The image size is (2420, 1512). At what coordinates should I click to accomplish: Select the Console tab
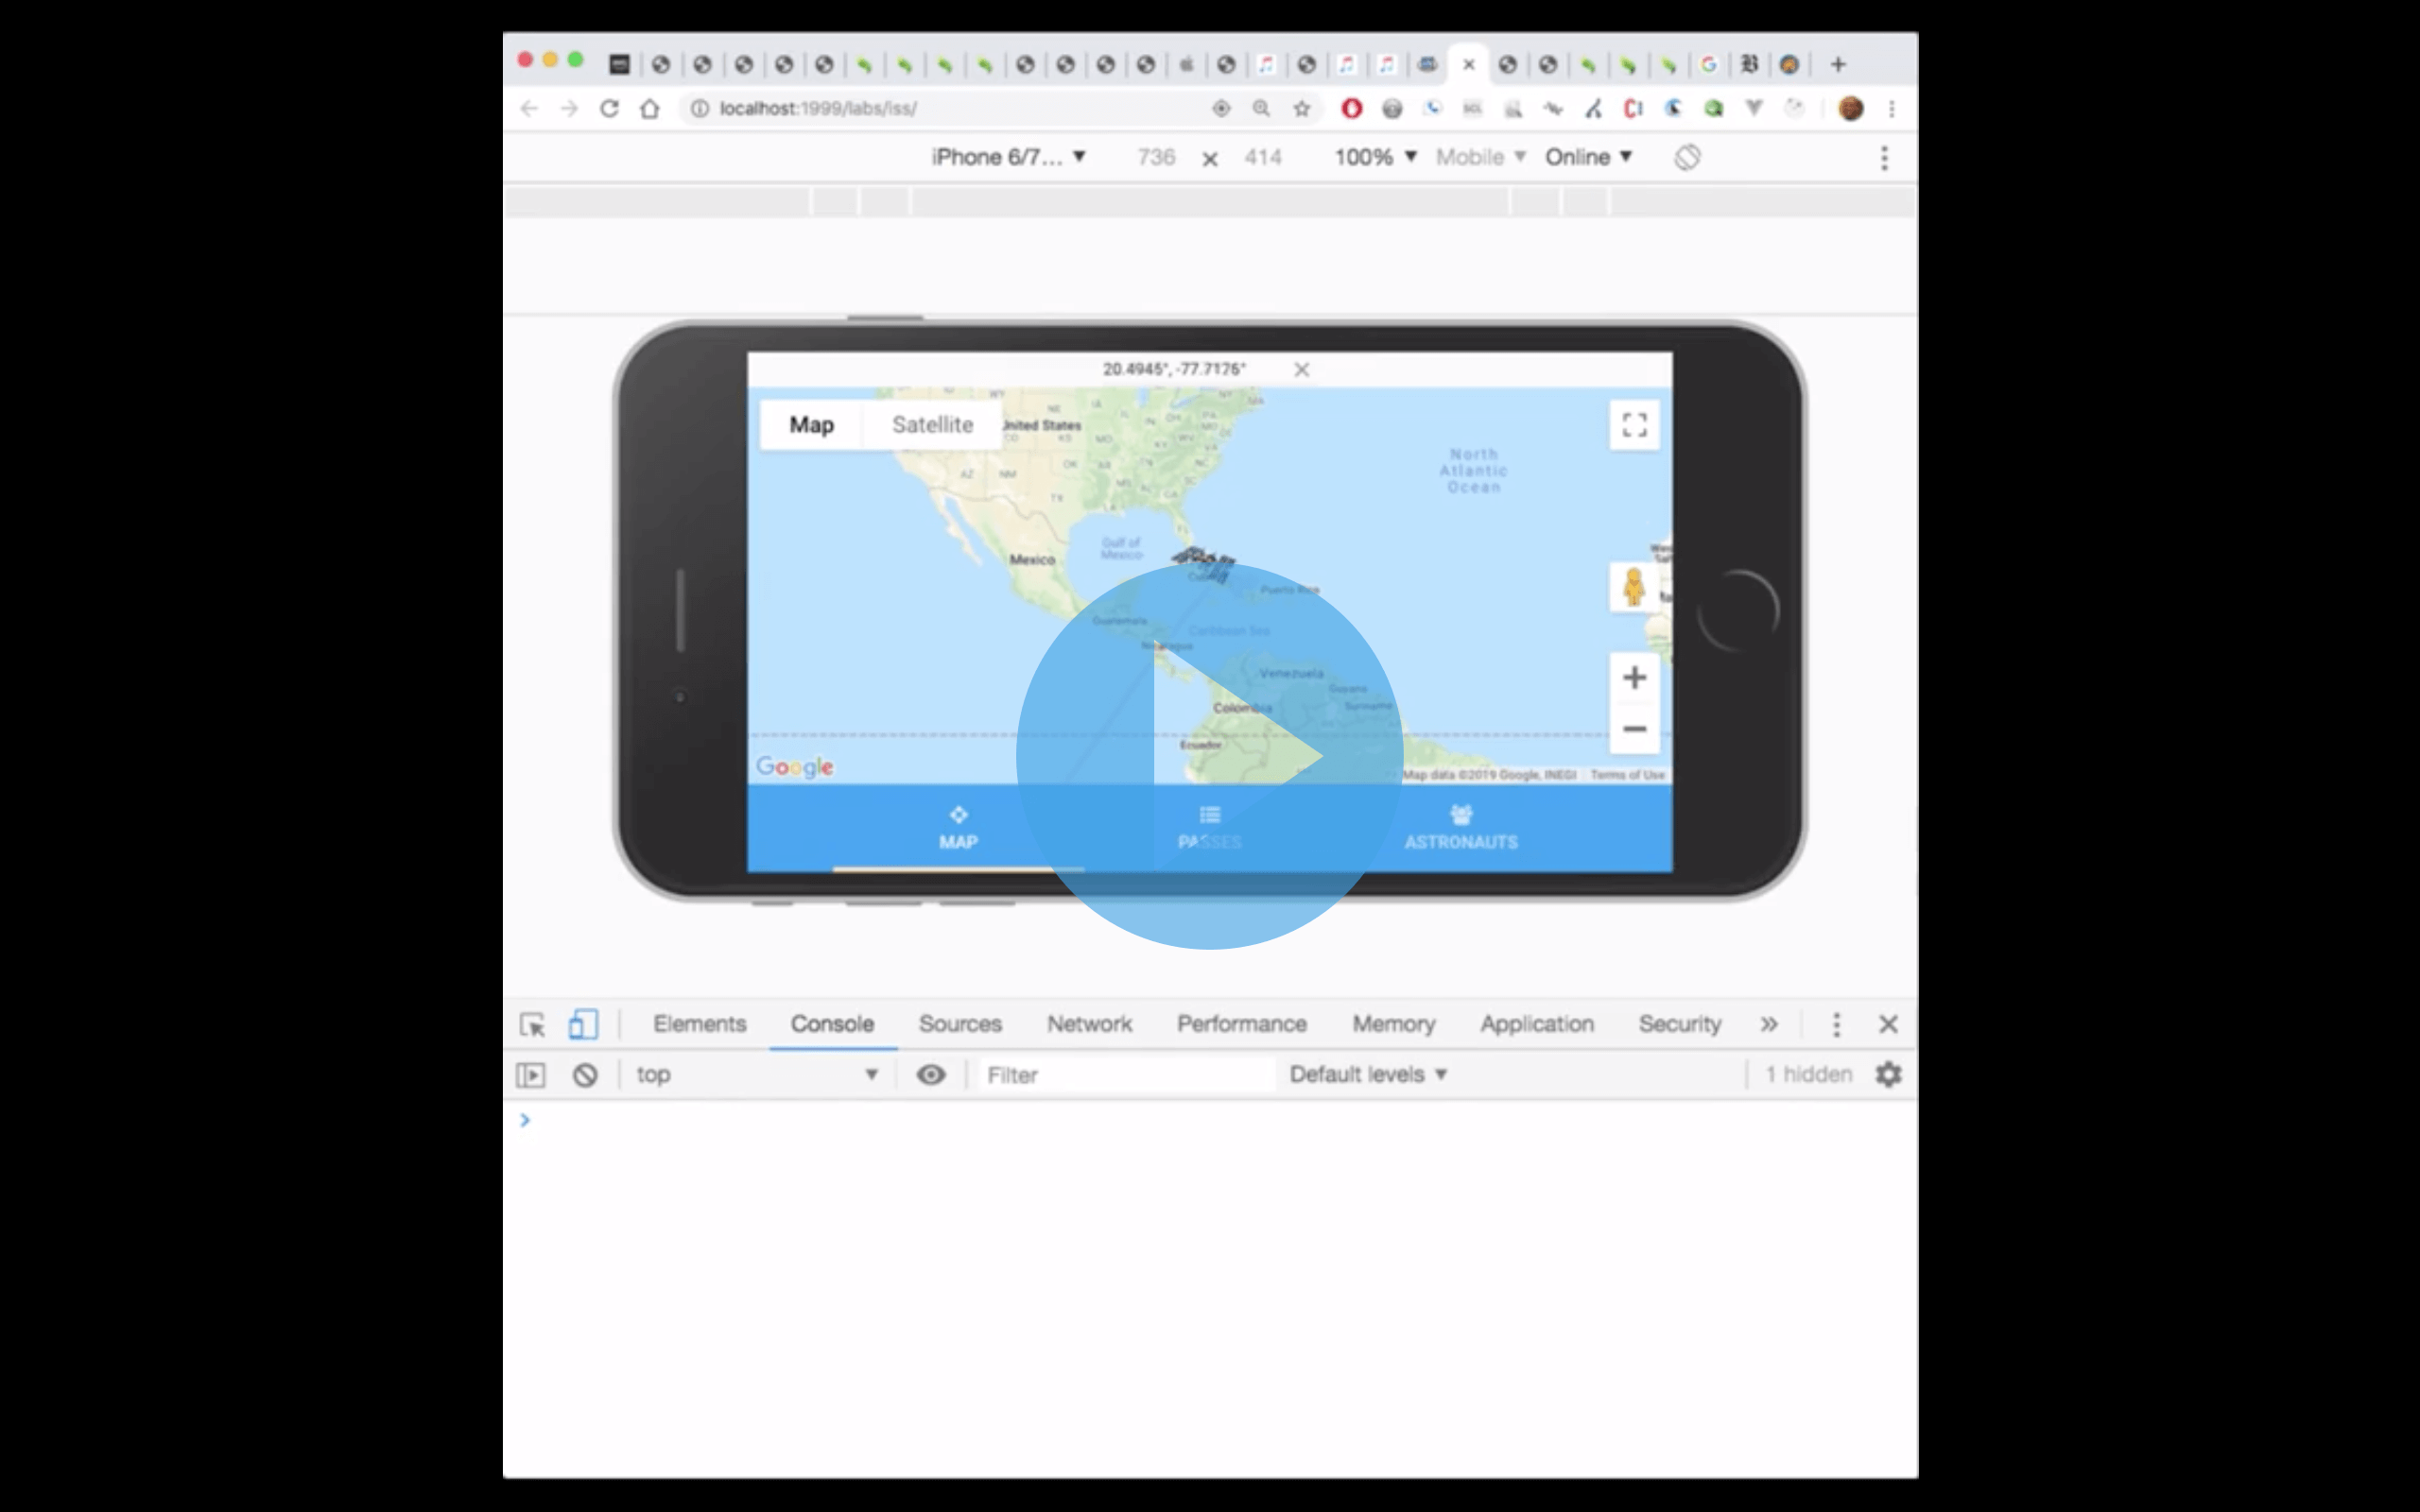(x=832, y=1024)
